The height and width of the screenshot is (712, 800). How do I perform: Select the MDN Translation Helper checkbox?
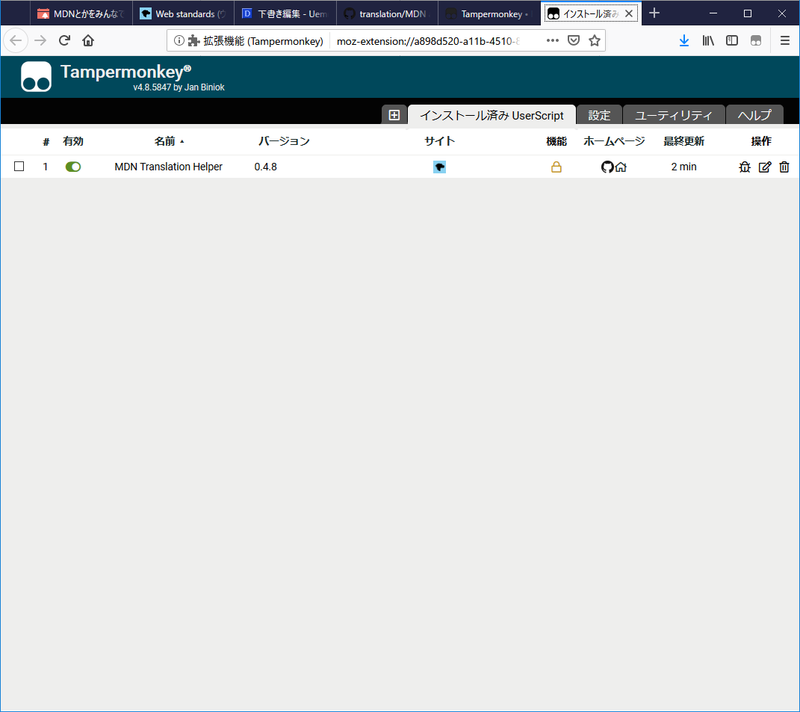point(19,166)
